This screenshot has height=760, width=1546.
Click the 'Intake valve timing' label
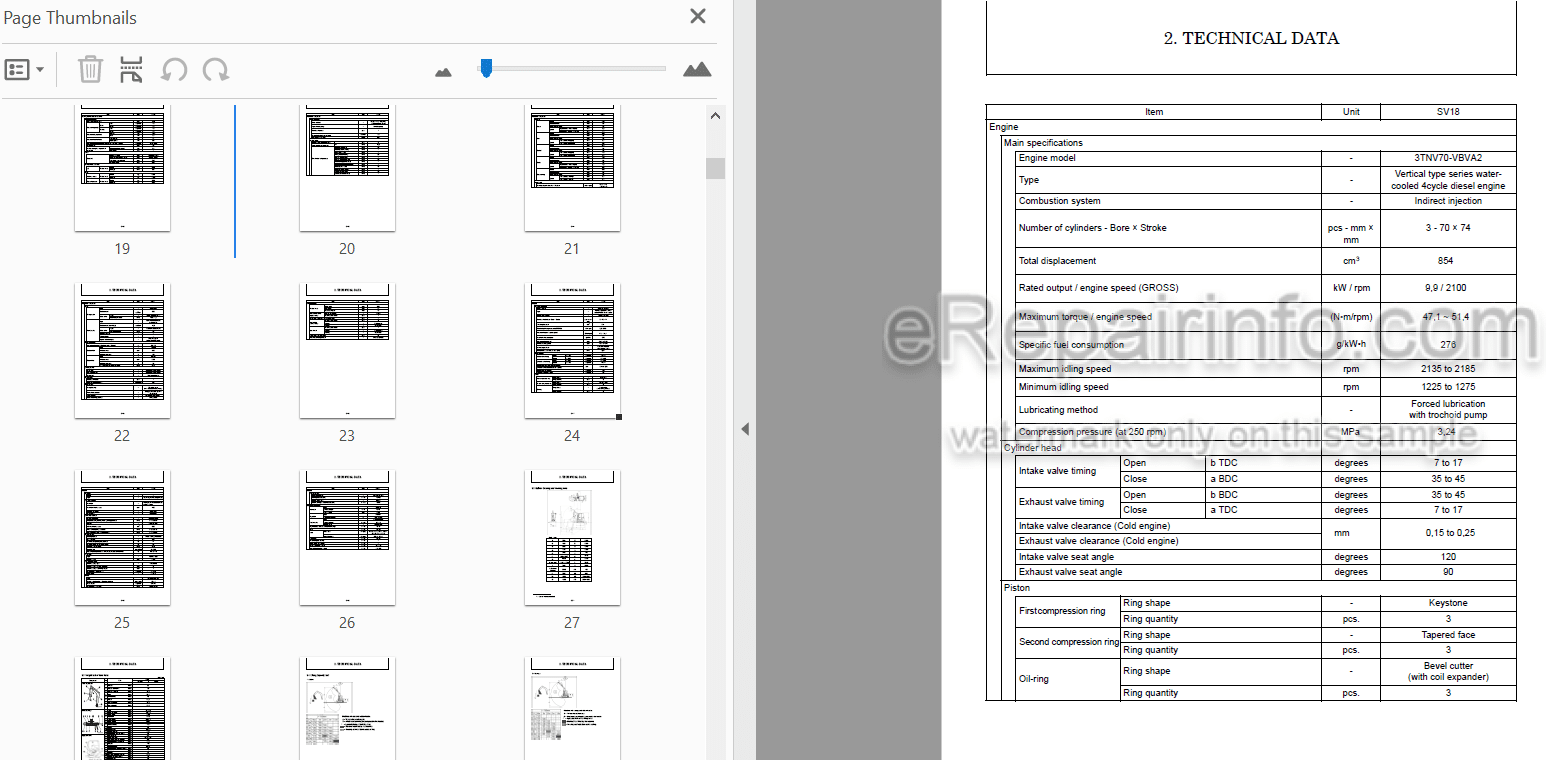(1057, 471)
